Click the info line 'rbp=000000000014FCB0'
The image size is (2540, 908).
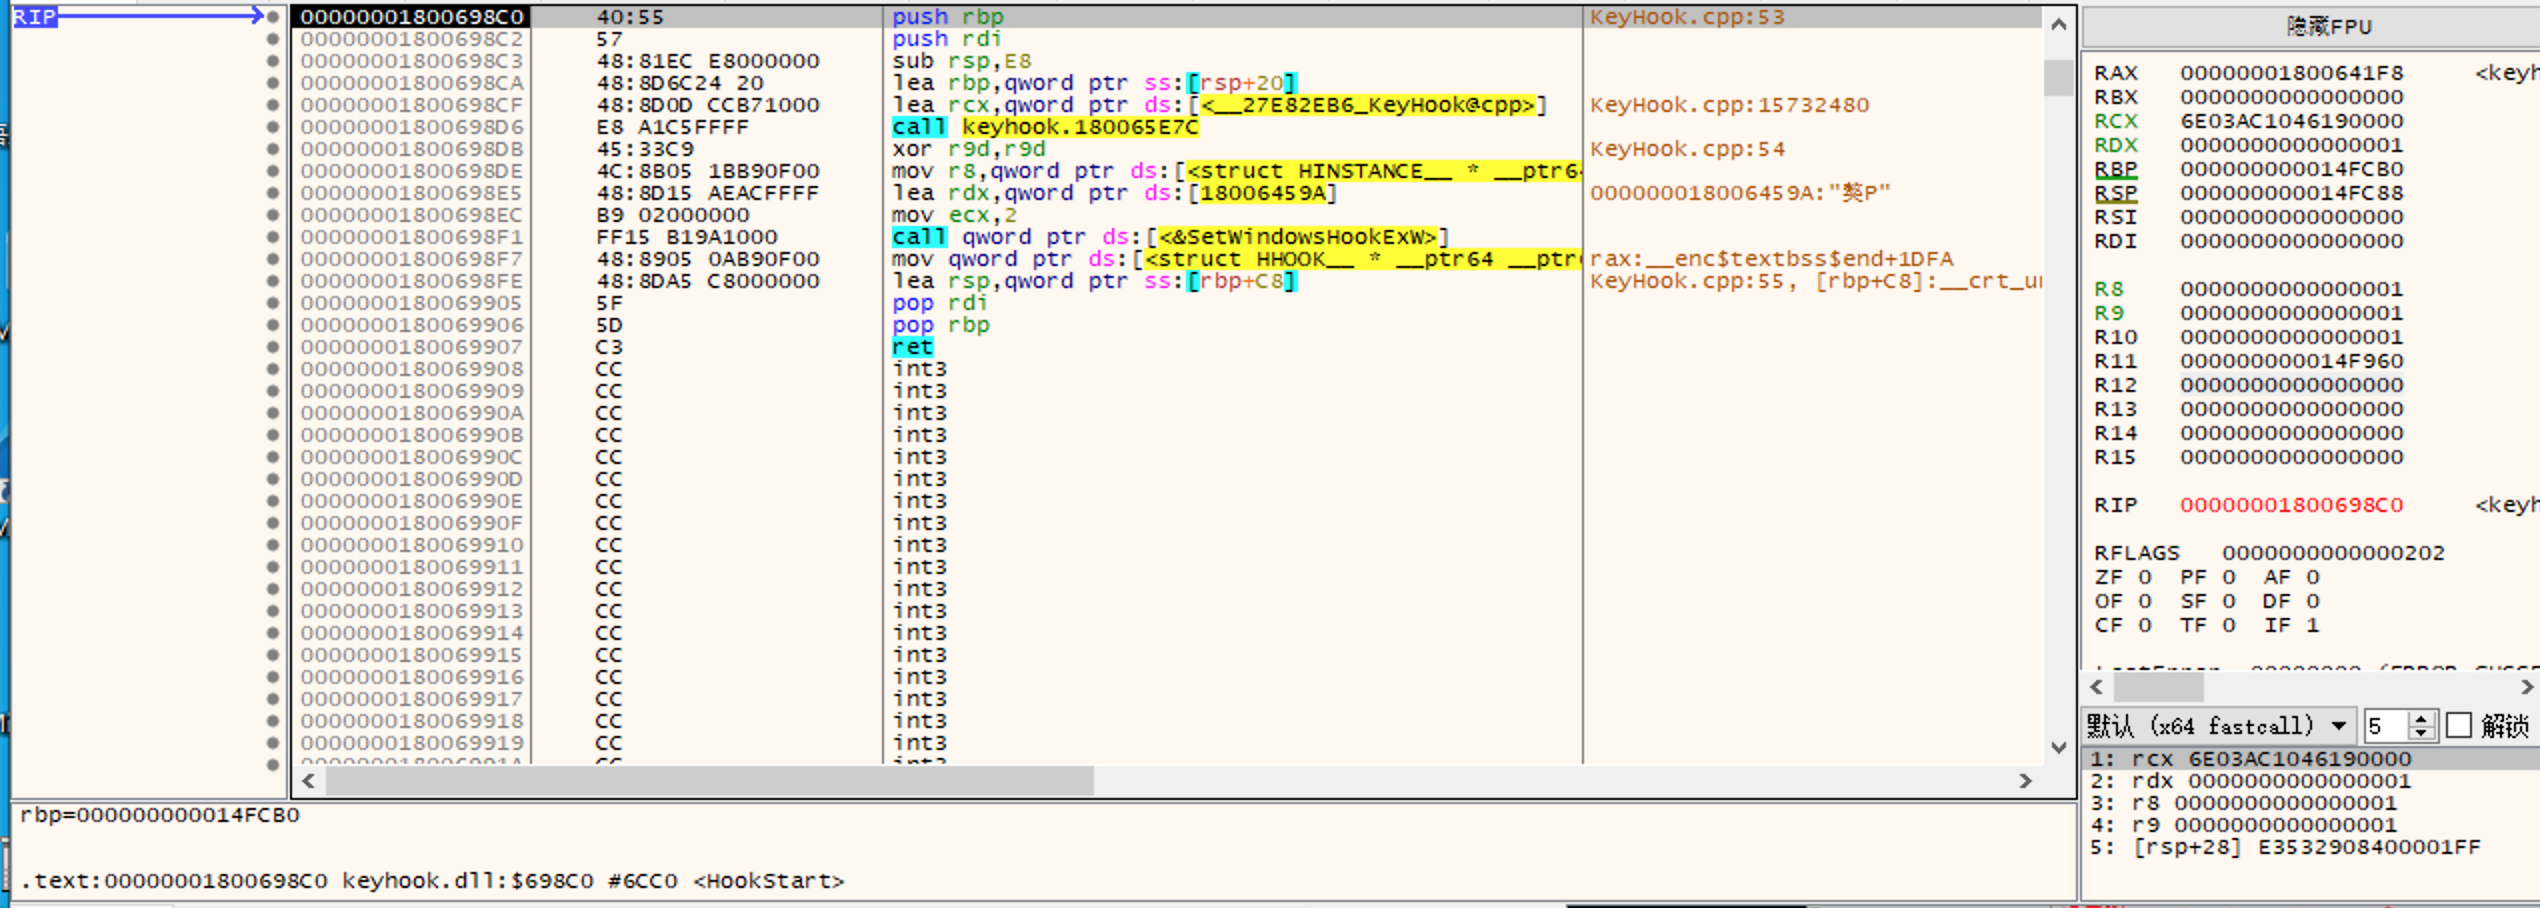click(x=160, y=815)
